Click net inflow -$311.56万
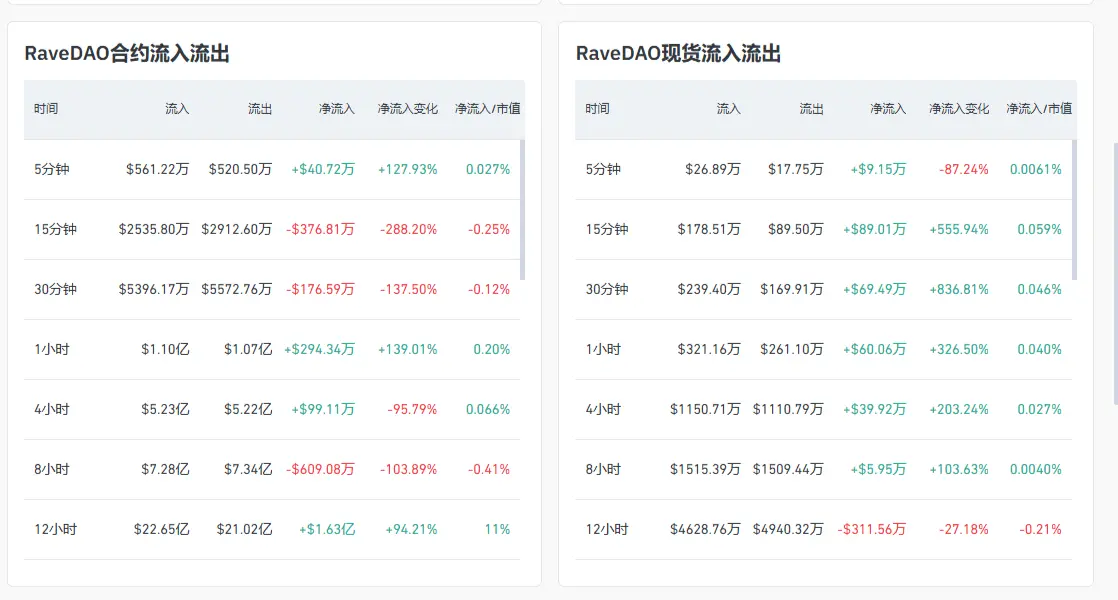 (x=872, y=529)
